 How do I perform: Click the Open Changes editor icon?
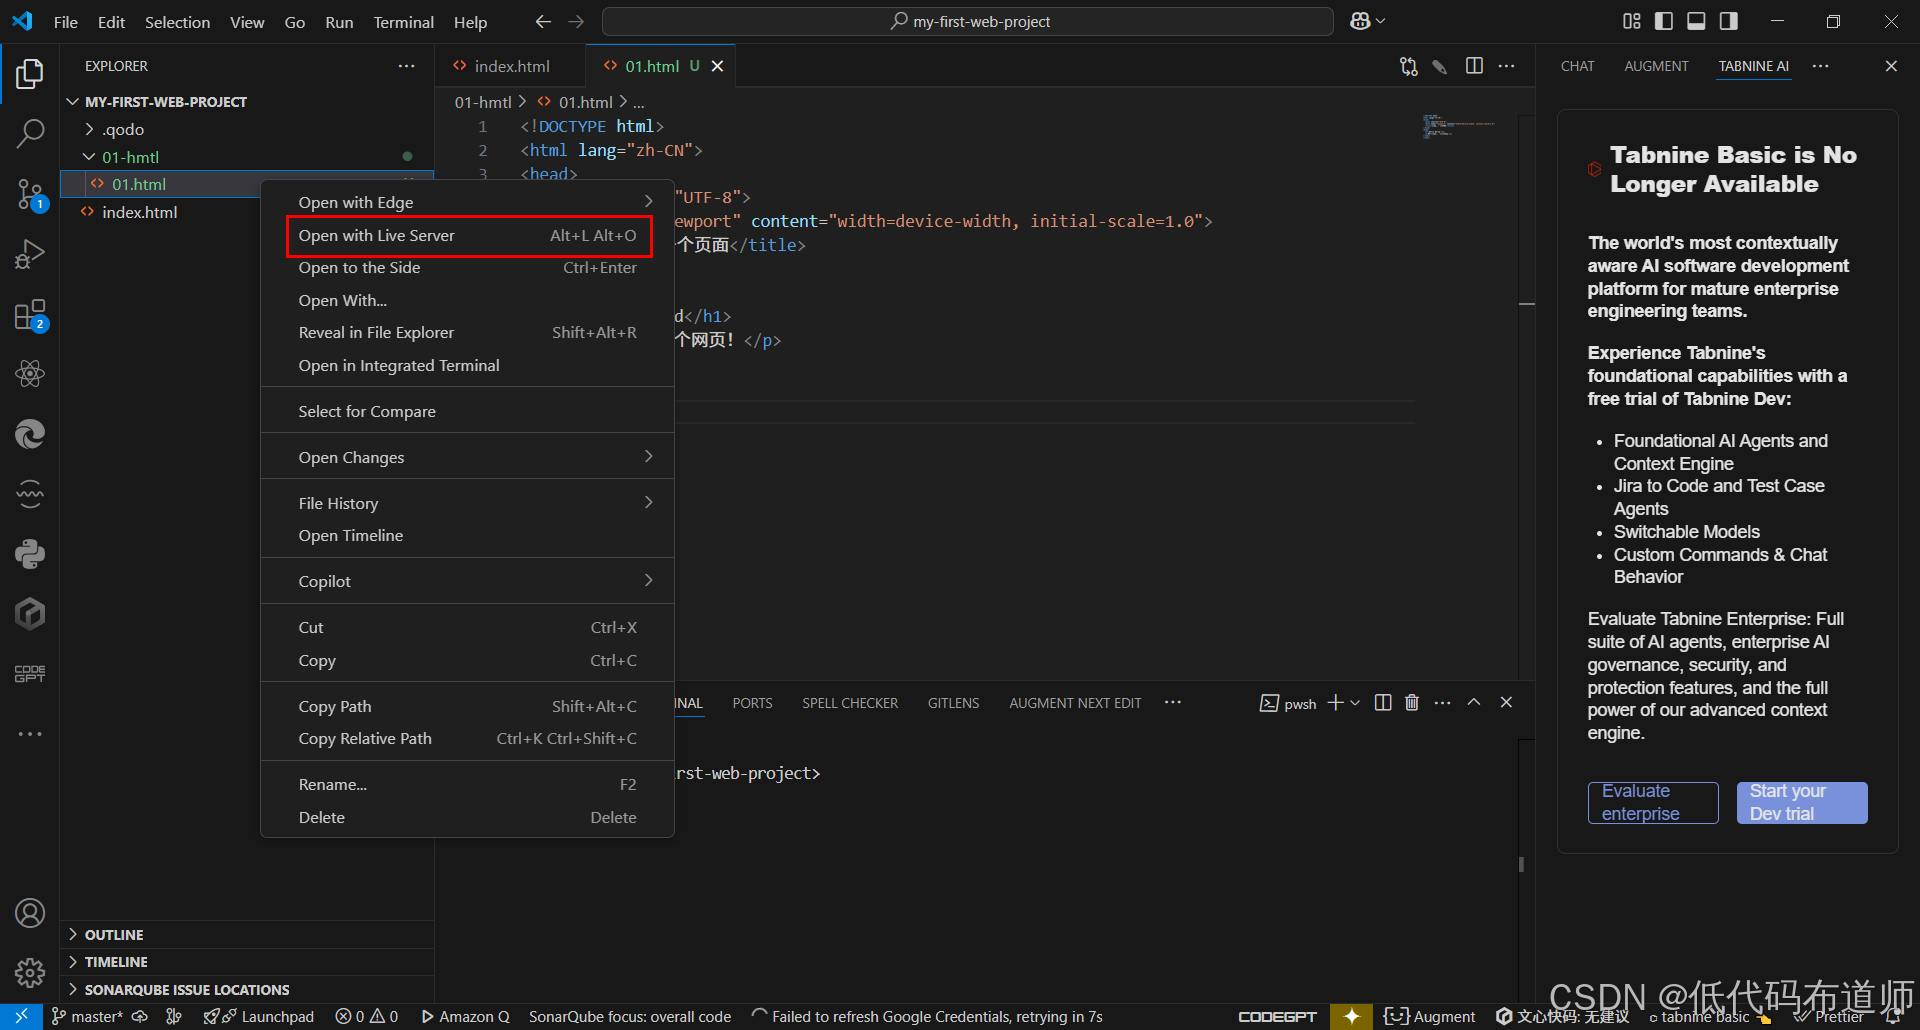pyautogui.click(x=1408, y=66)
